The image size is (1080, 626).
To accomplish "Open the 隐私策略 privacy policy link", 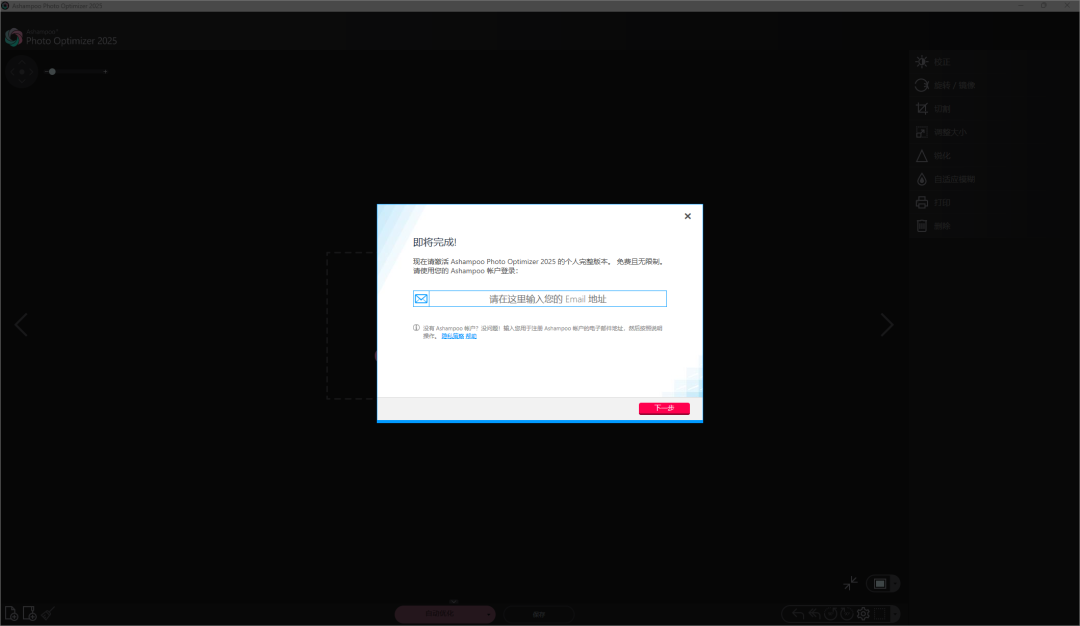I will point(453,336).
